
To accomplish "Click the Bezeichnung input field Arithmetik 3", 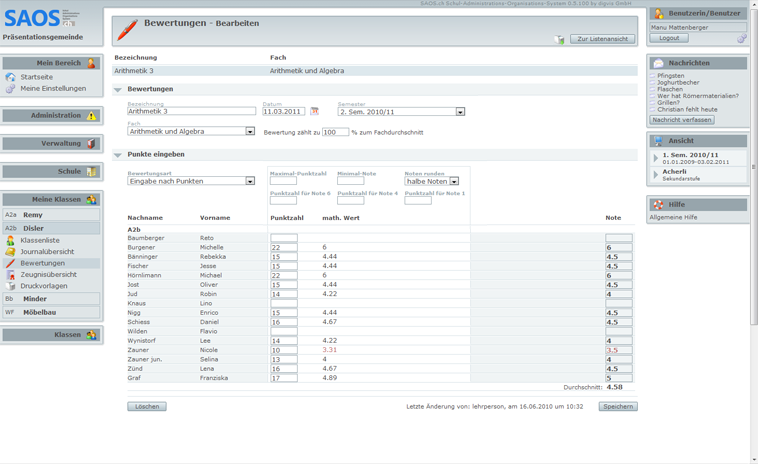I will coord(191,111).
